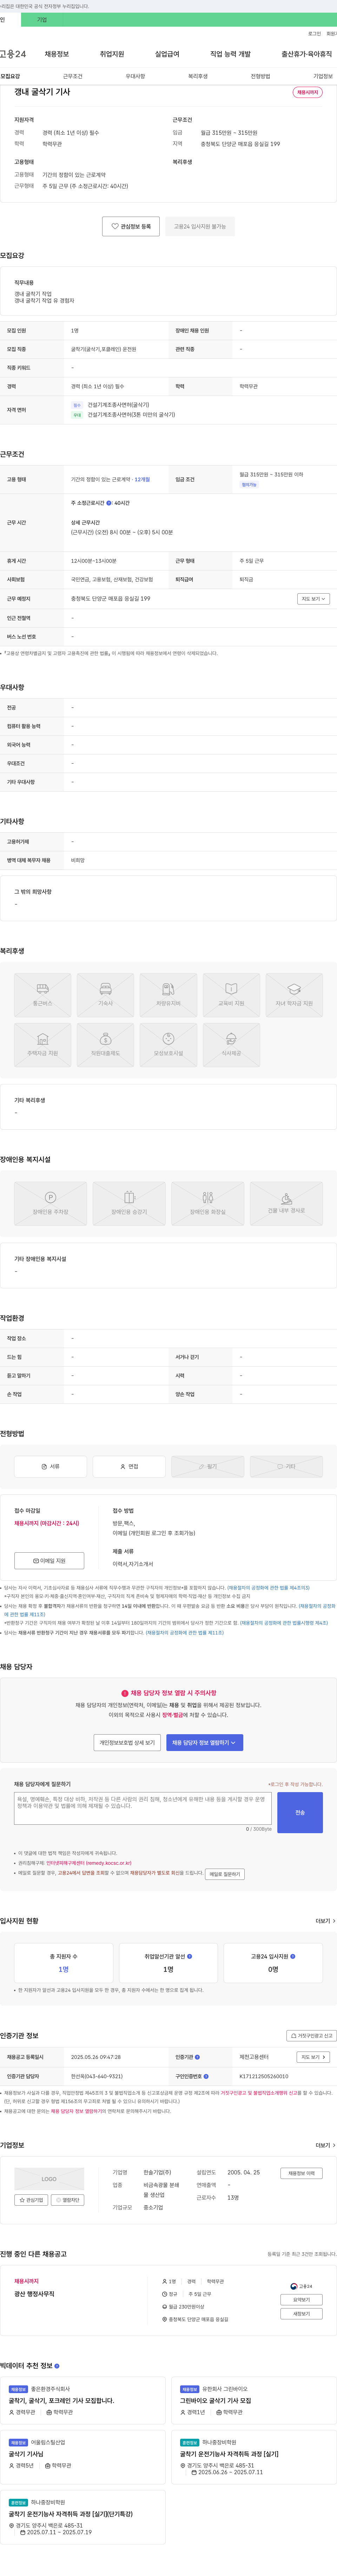Click the 기숙사 welfare icon
This screenshot has width=337, height=2576.
[x=106, y=995]
